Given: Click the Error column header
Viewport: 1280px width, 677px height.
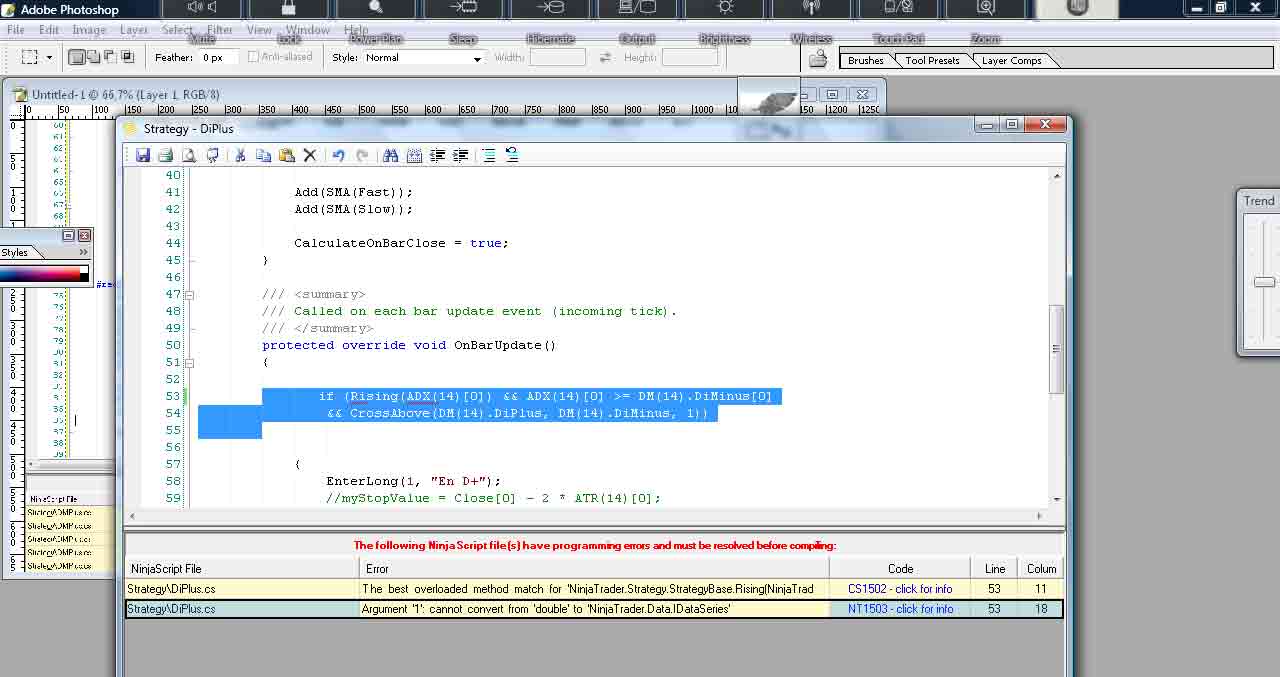Looking at the screenshot, I should tap(594, 568).
